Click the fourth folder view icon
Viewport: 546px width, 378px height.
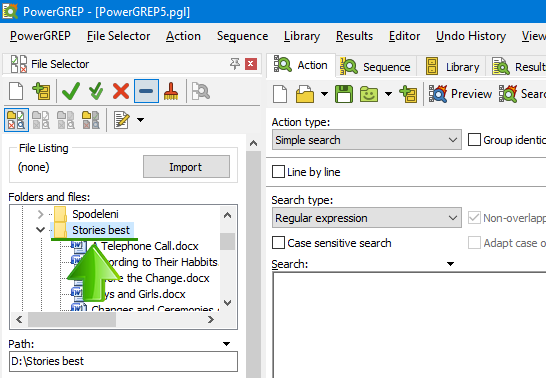tap(91, 120)
